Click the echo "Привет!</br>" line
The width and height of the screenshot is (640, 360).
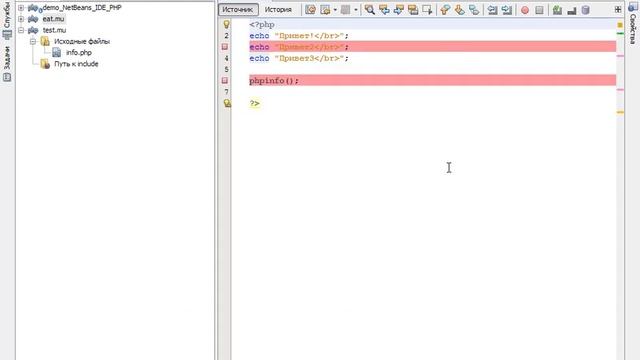pyautogui.click(x=299, y=36)
